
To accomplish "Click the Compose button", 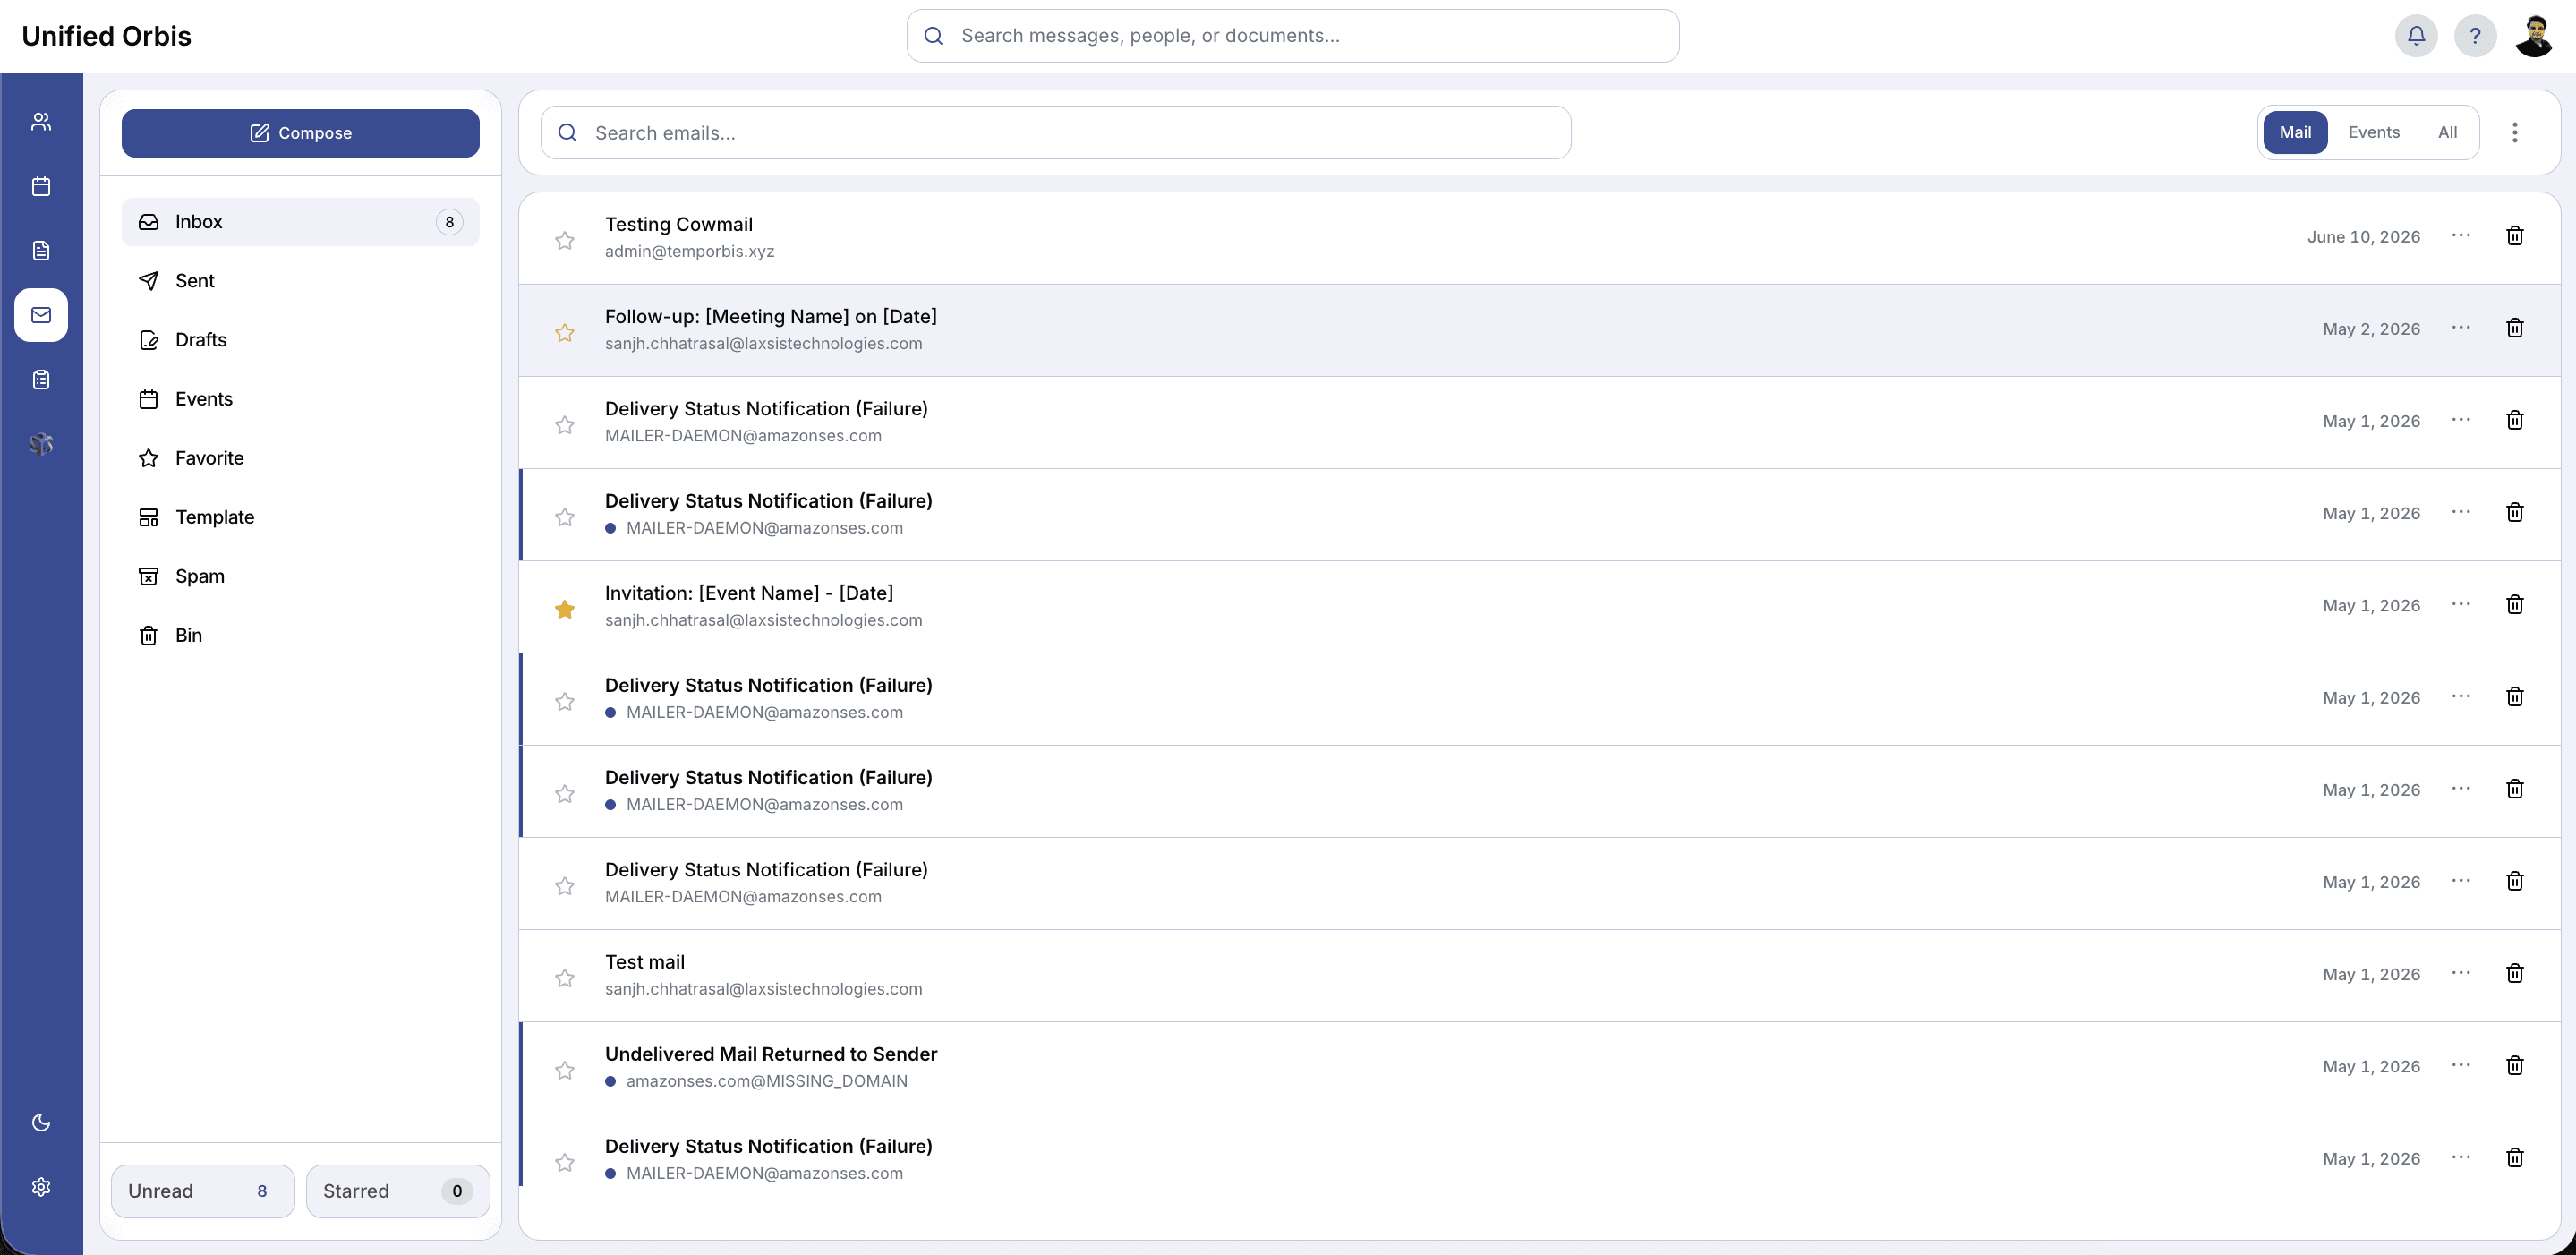I will (x=300, y=133).
